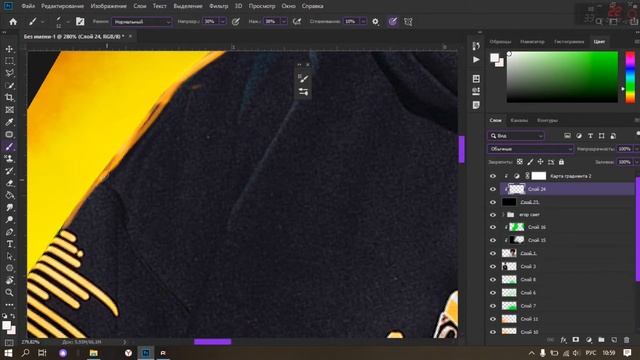Switch to the Контуры tab
The width and height of the screenshot is (640, 360).
[547, 120]
